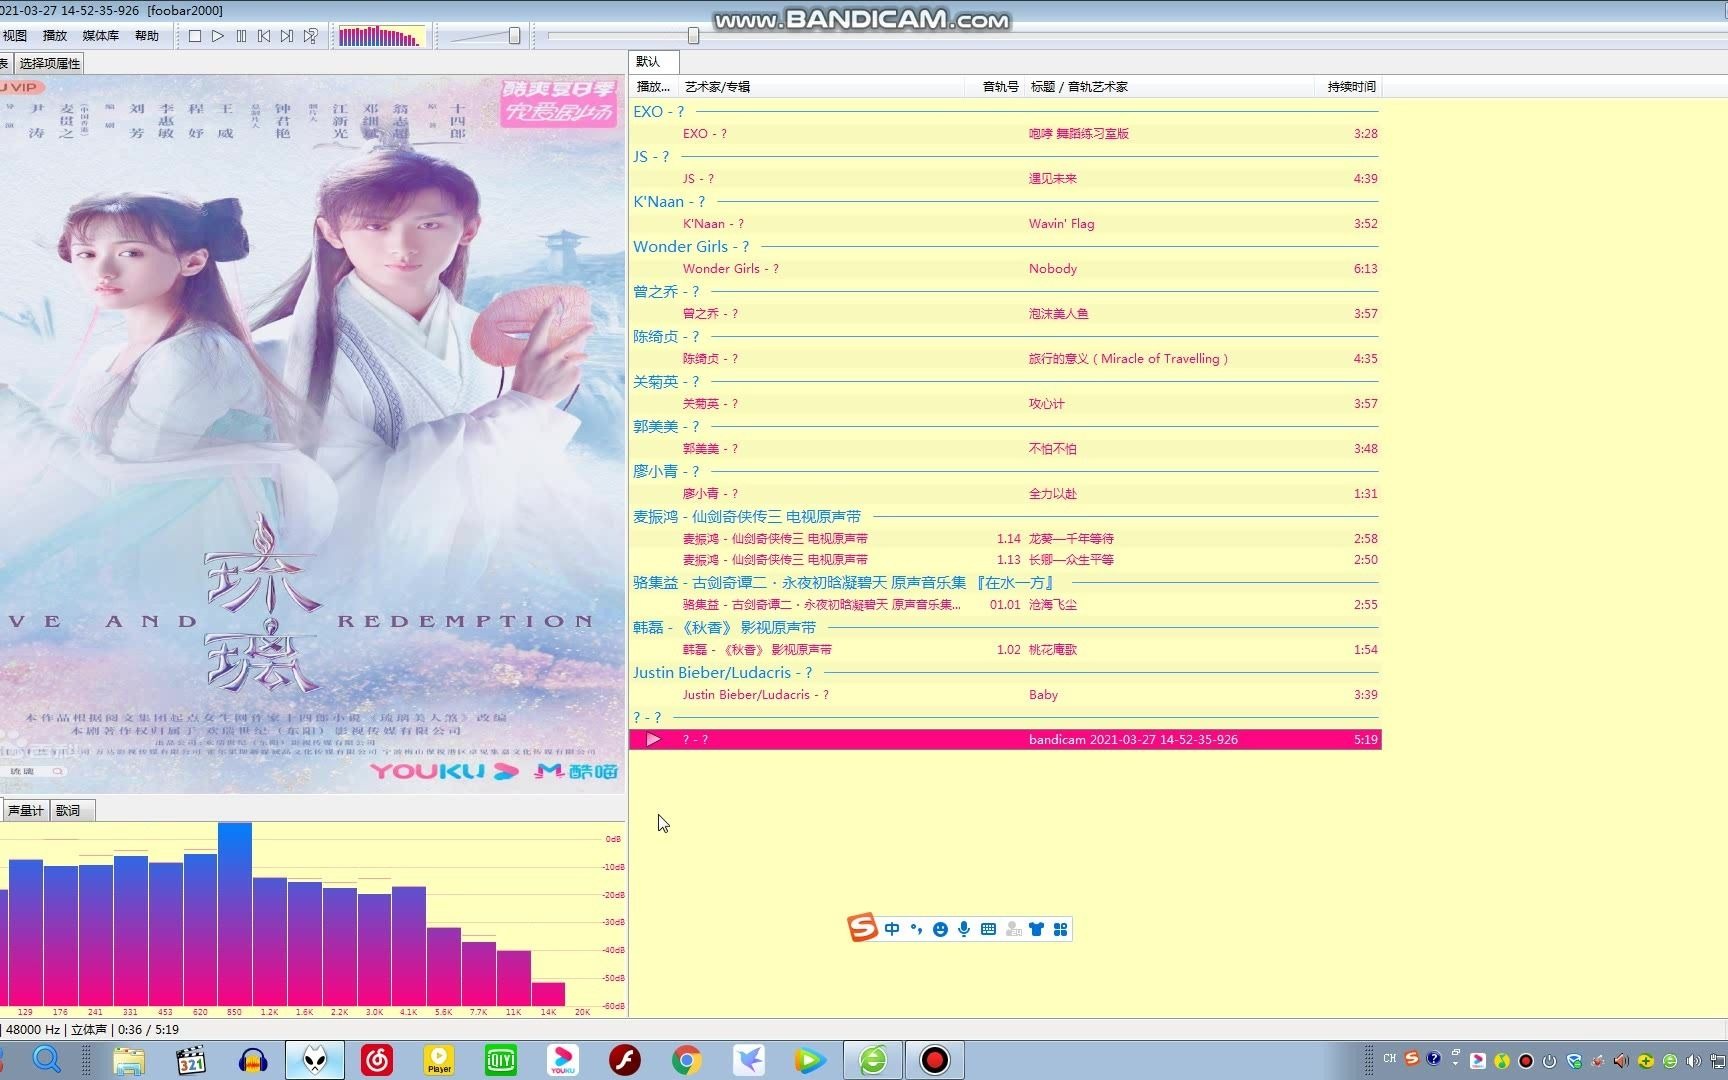This screenshot has width=1728, height=1080.
Task: Switch to the 选择项属性 tab
Action: (x=50, y=63)
